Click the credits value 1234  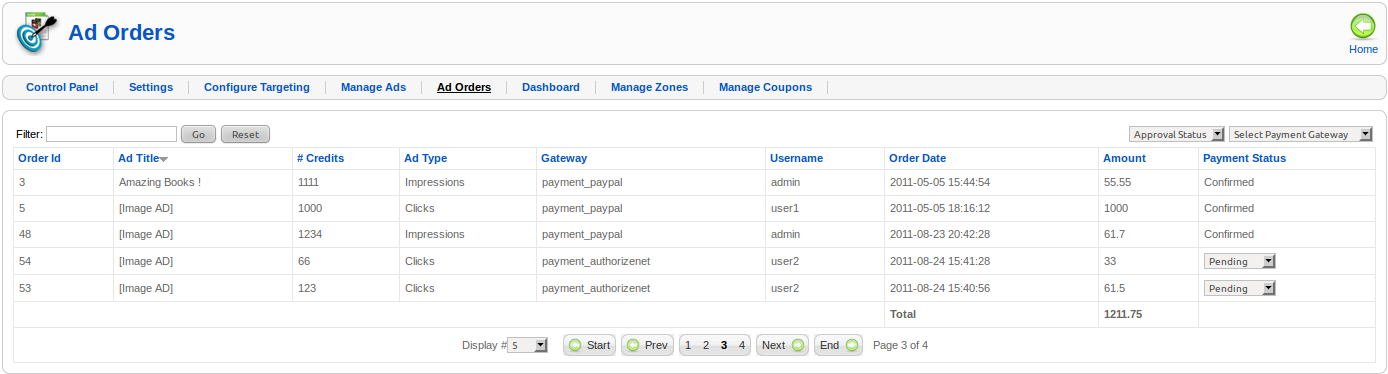[x=310, y=234]
